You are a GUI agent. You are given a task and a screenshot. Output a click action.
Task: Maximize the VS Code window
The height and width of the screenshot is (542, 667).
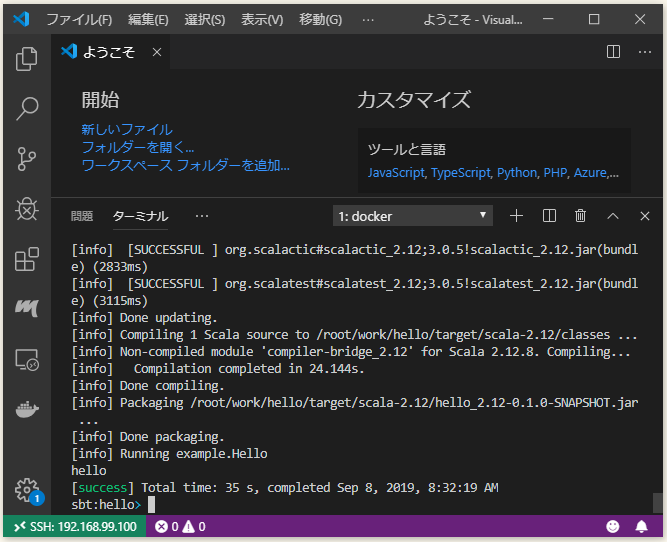pyautogui.click(x=594, y=19)
